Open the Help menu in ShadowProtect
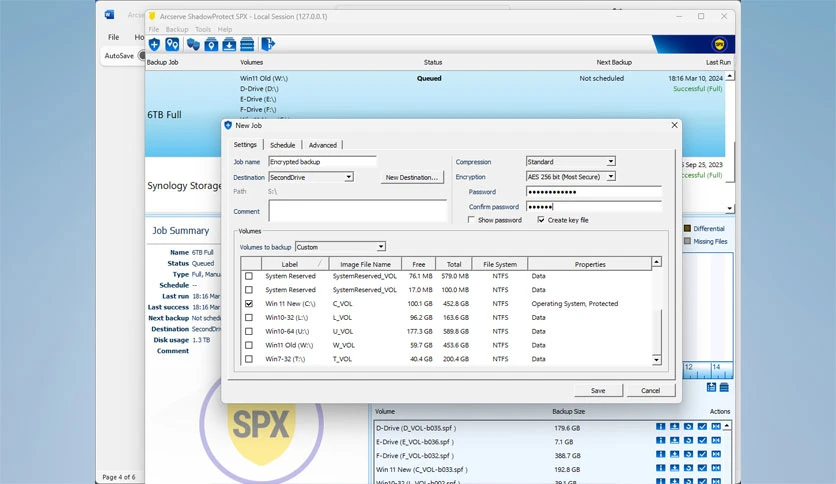Image resolution: width=836 pixels, height=484 pixels. [x=224, y=29]
